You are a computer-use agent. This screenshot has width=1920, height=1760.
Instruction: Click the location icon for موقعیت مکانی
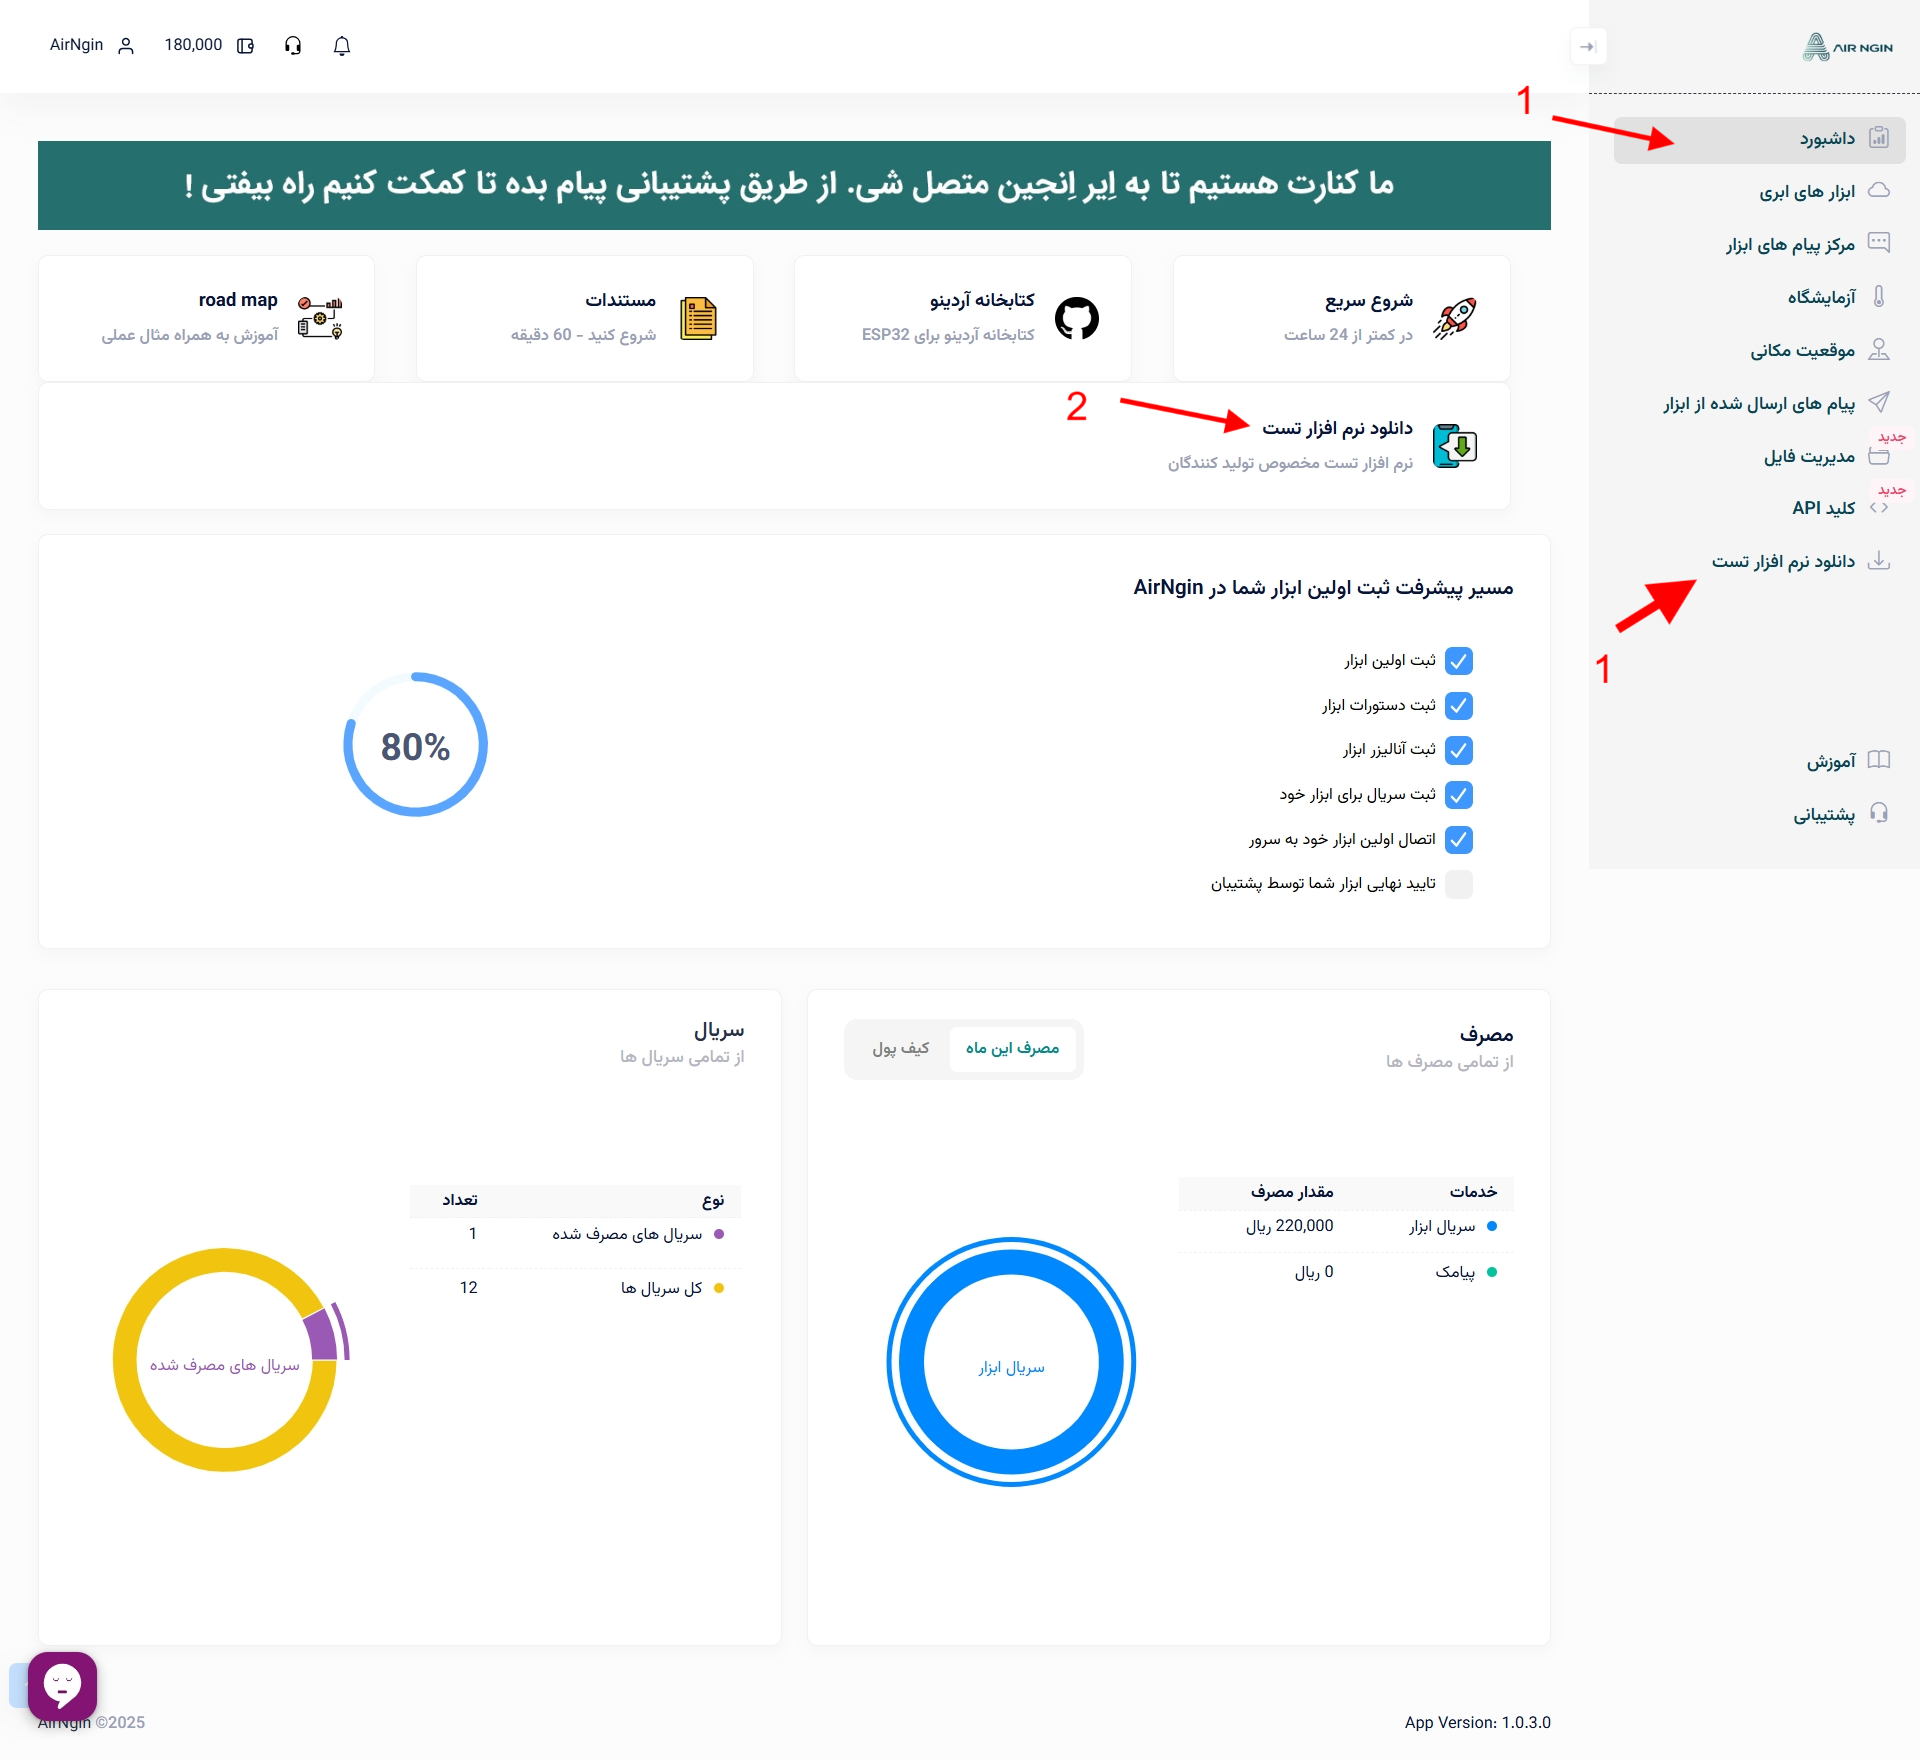pos(1879,349)
